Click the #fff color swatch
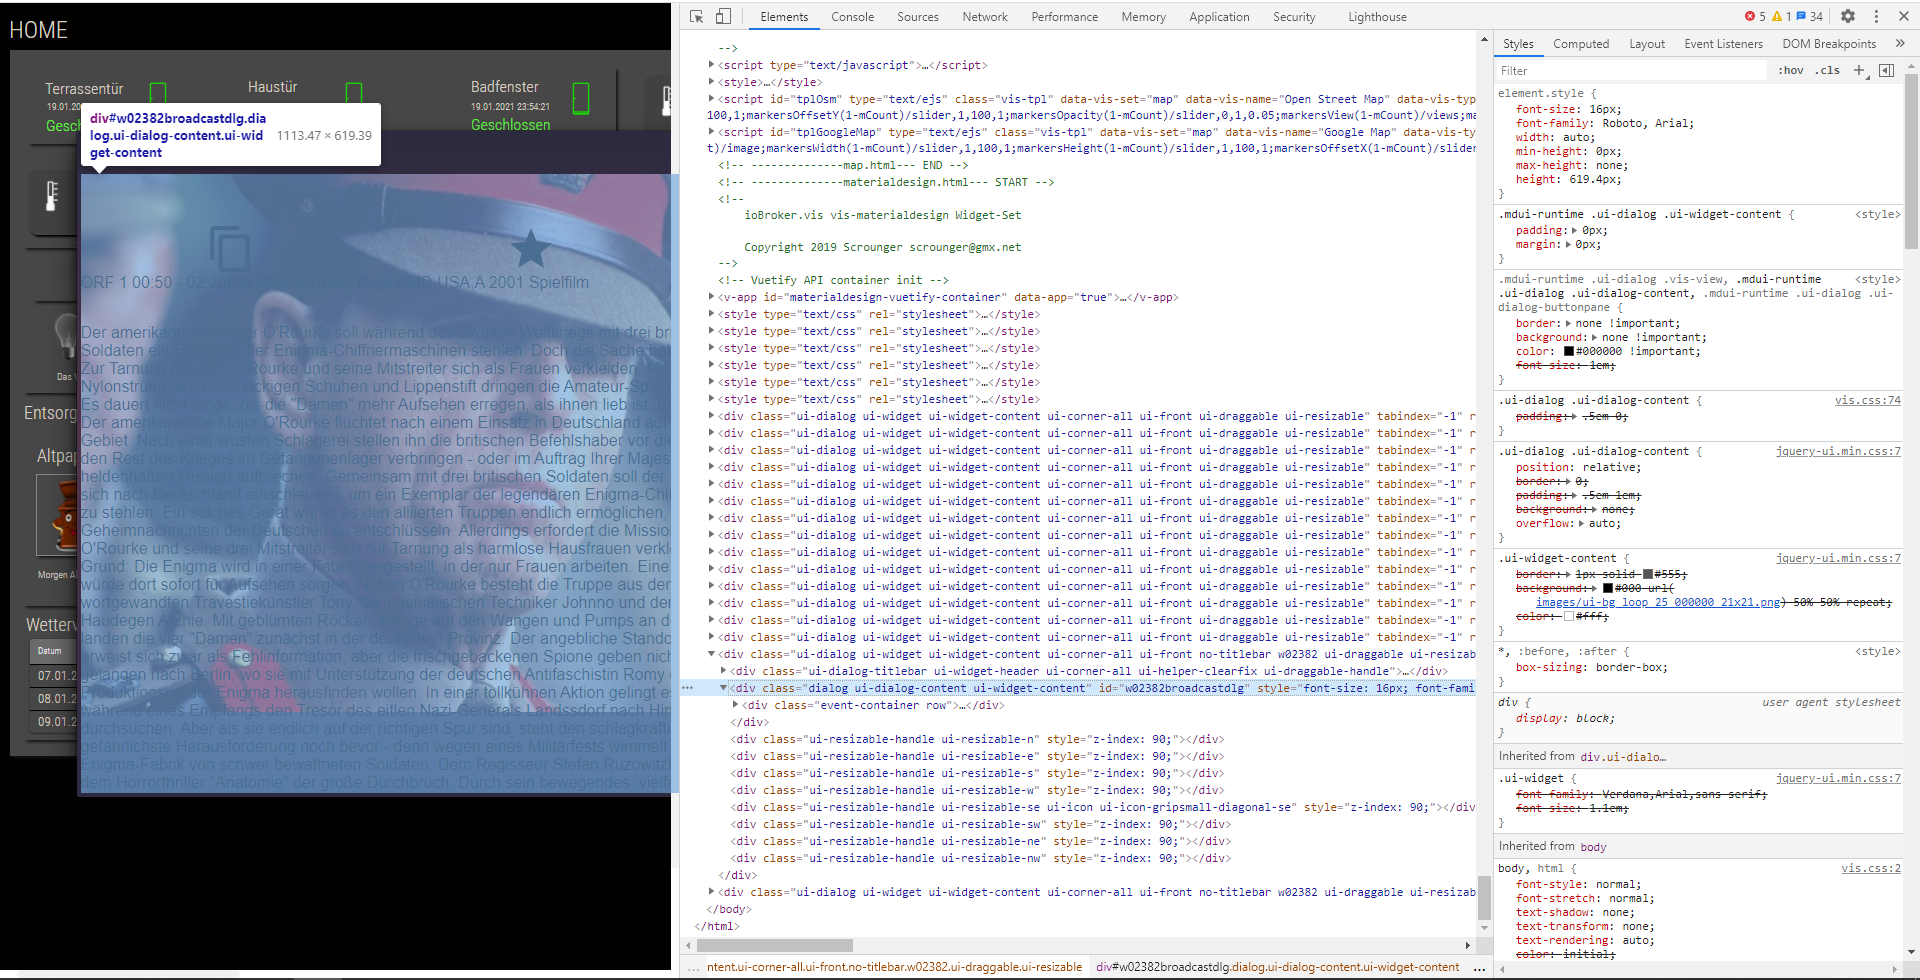Viewport: 1920px width, 980px height. pos(1569,616)
